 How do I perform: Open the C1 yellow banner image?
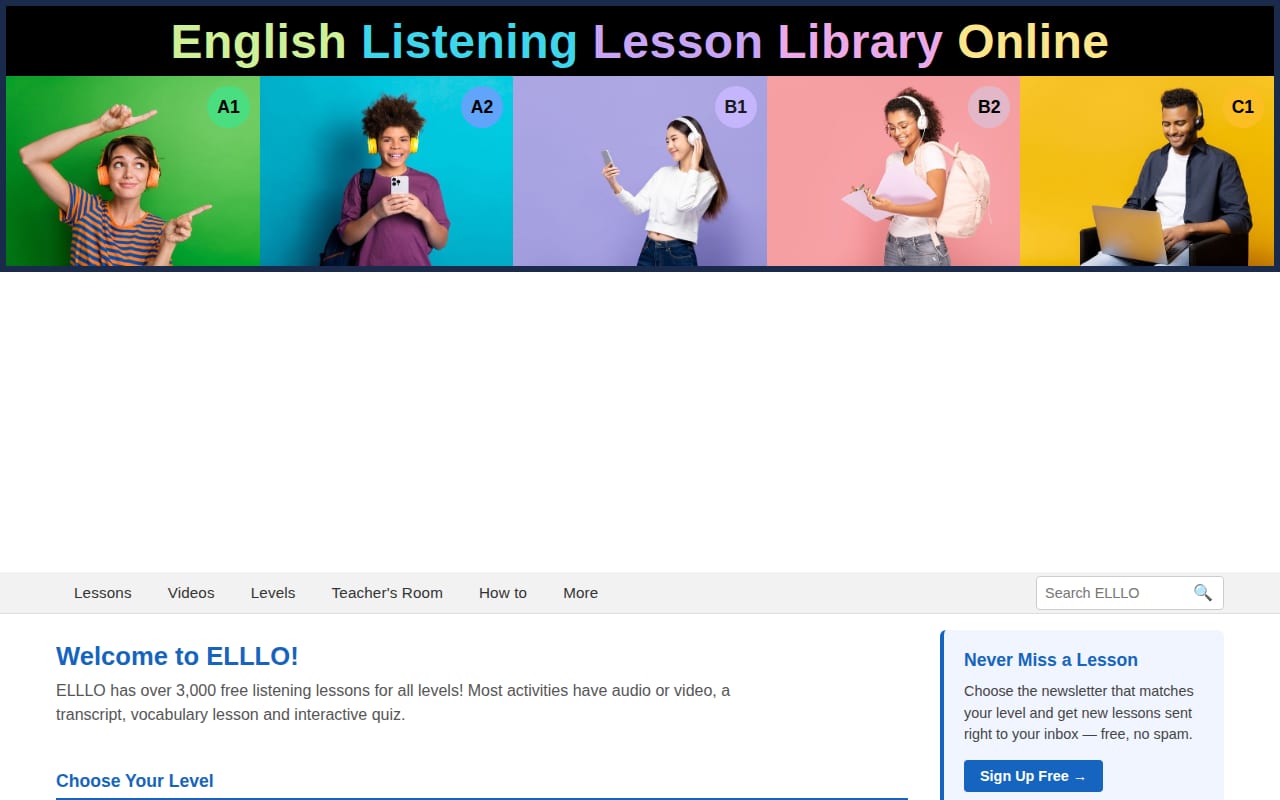(1147, 171)
